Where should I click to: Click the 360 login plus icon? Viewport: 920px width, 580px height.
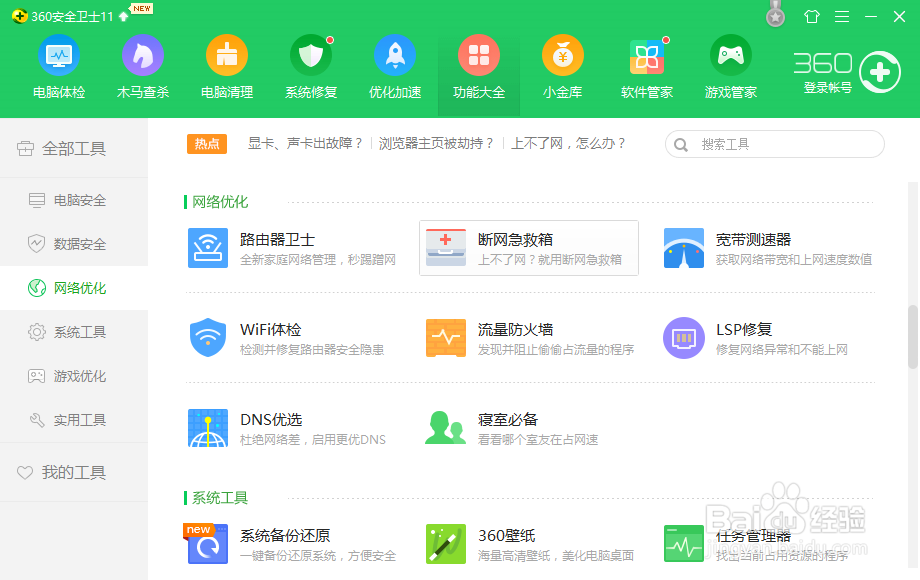click(x=880, y=72)
